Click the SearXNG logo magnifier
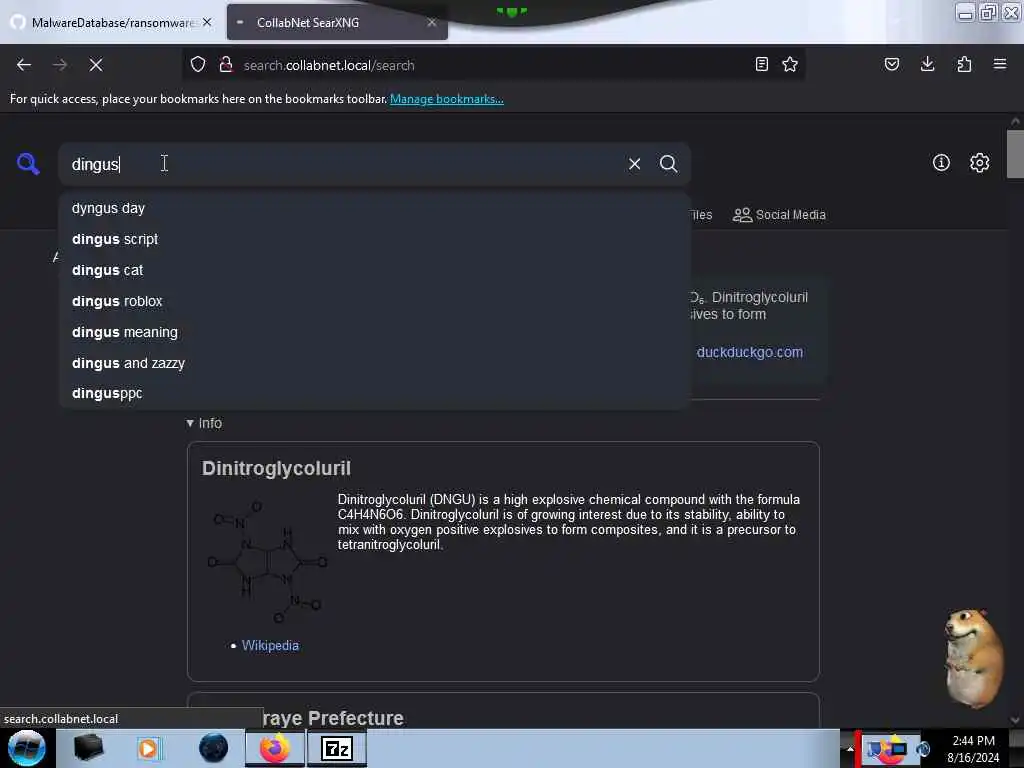 28,163
